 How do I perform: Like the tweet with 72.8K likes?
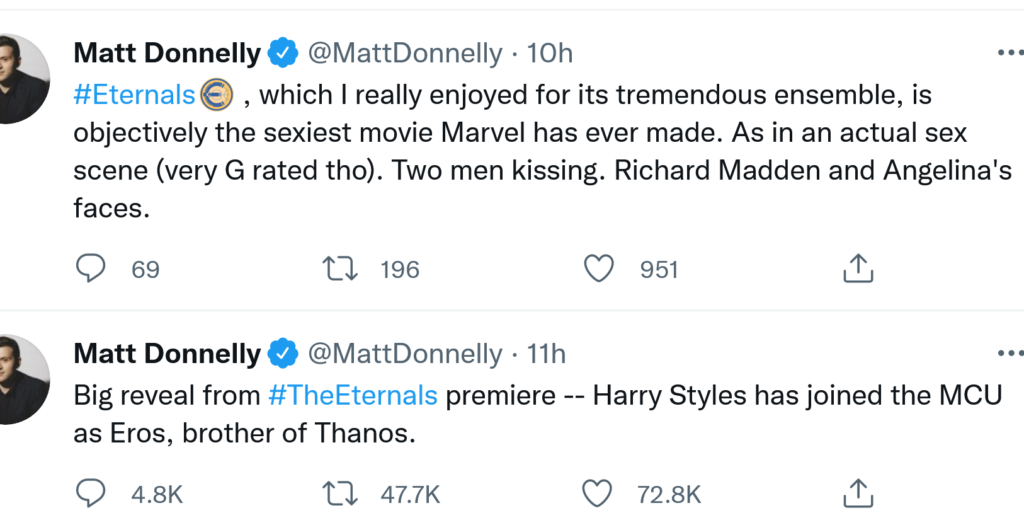(x=598, y=493)
